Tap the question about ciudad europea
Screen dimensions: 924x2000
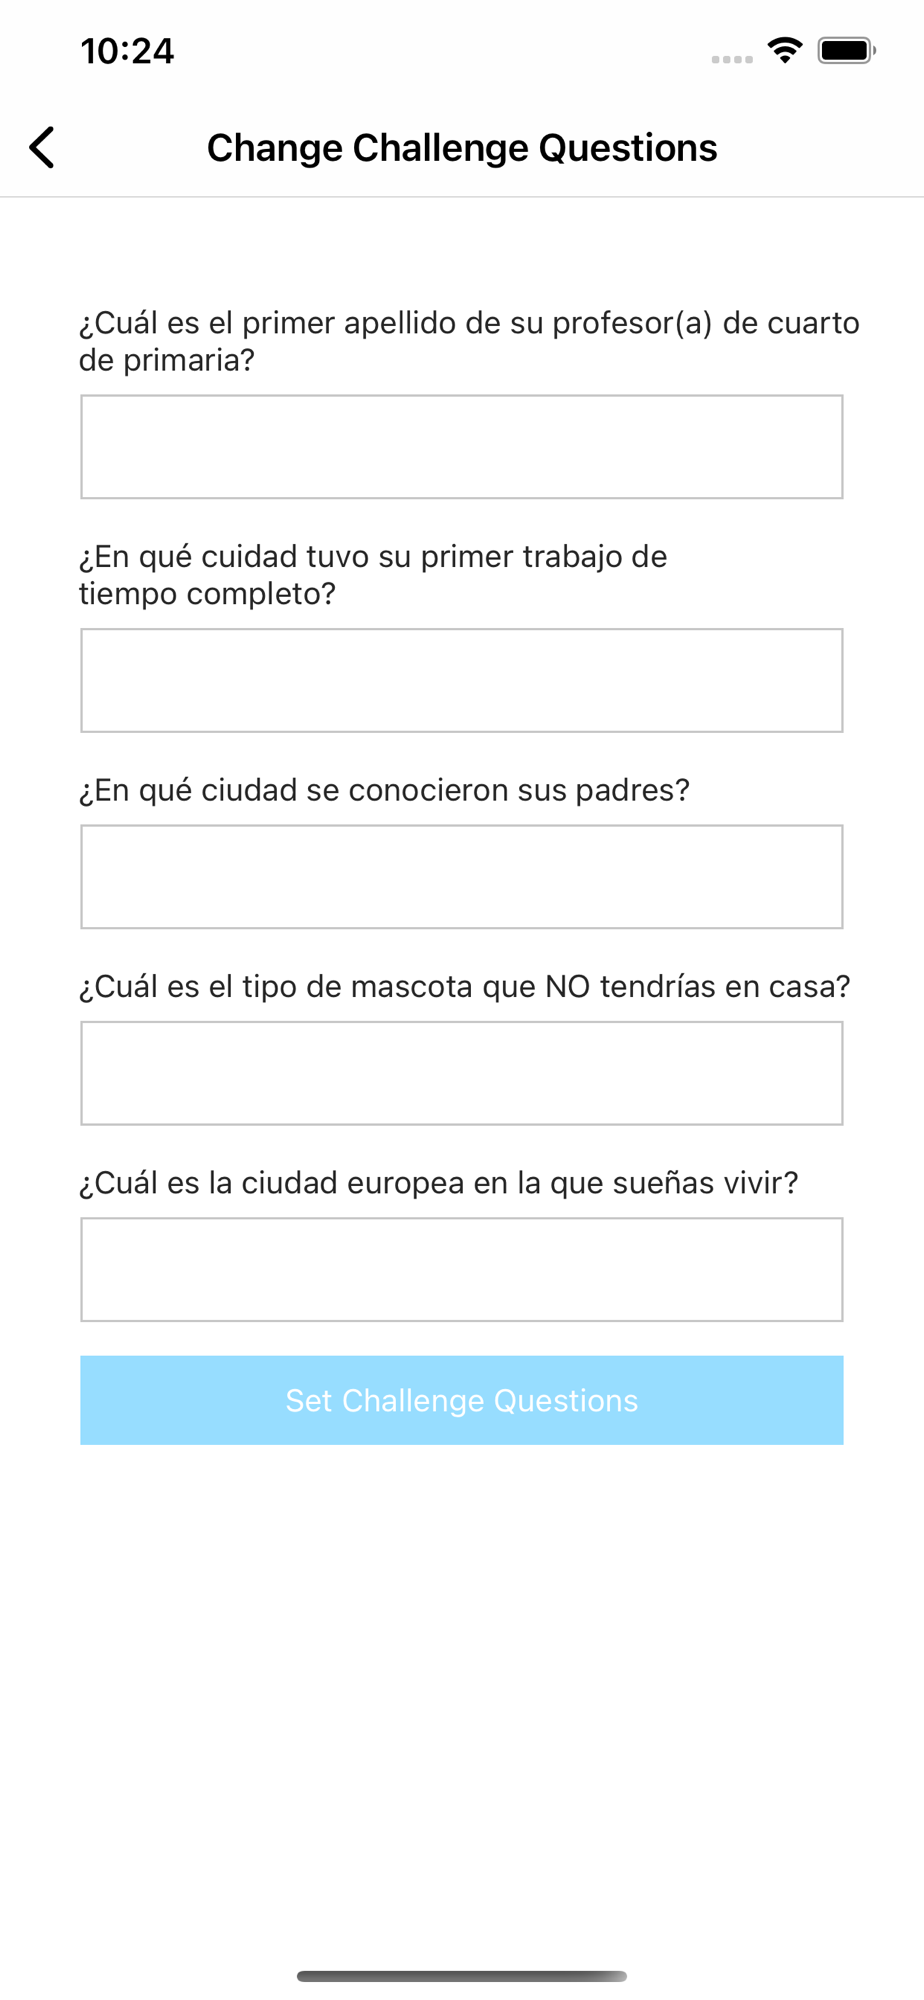438,1183
